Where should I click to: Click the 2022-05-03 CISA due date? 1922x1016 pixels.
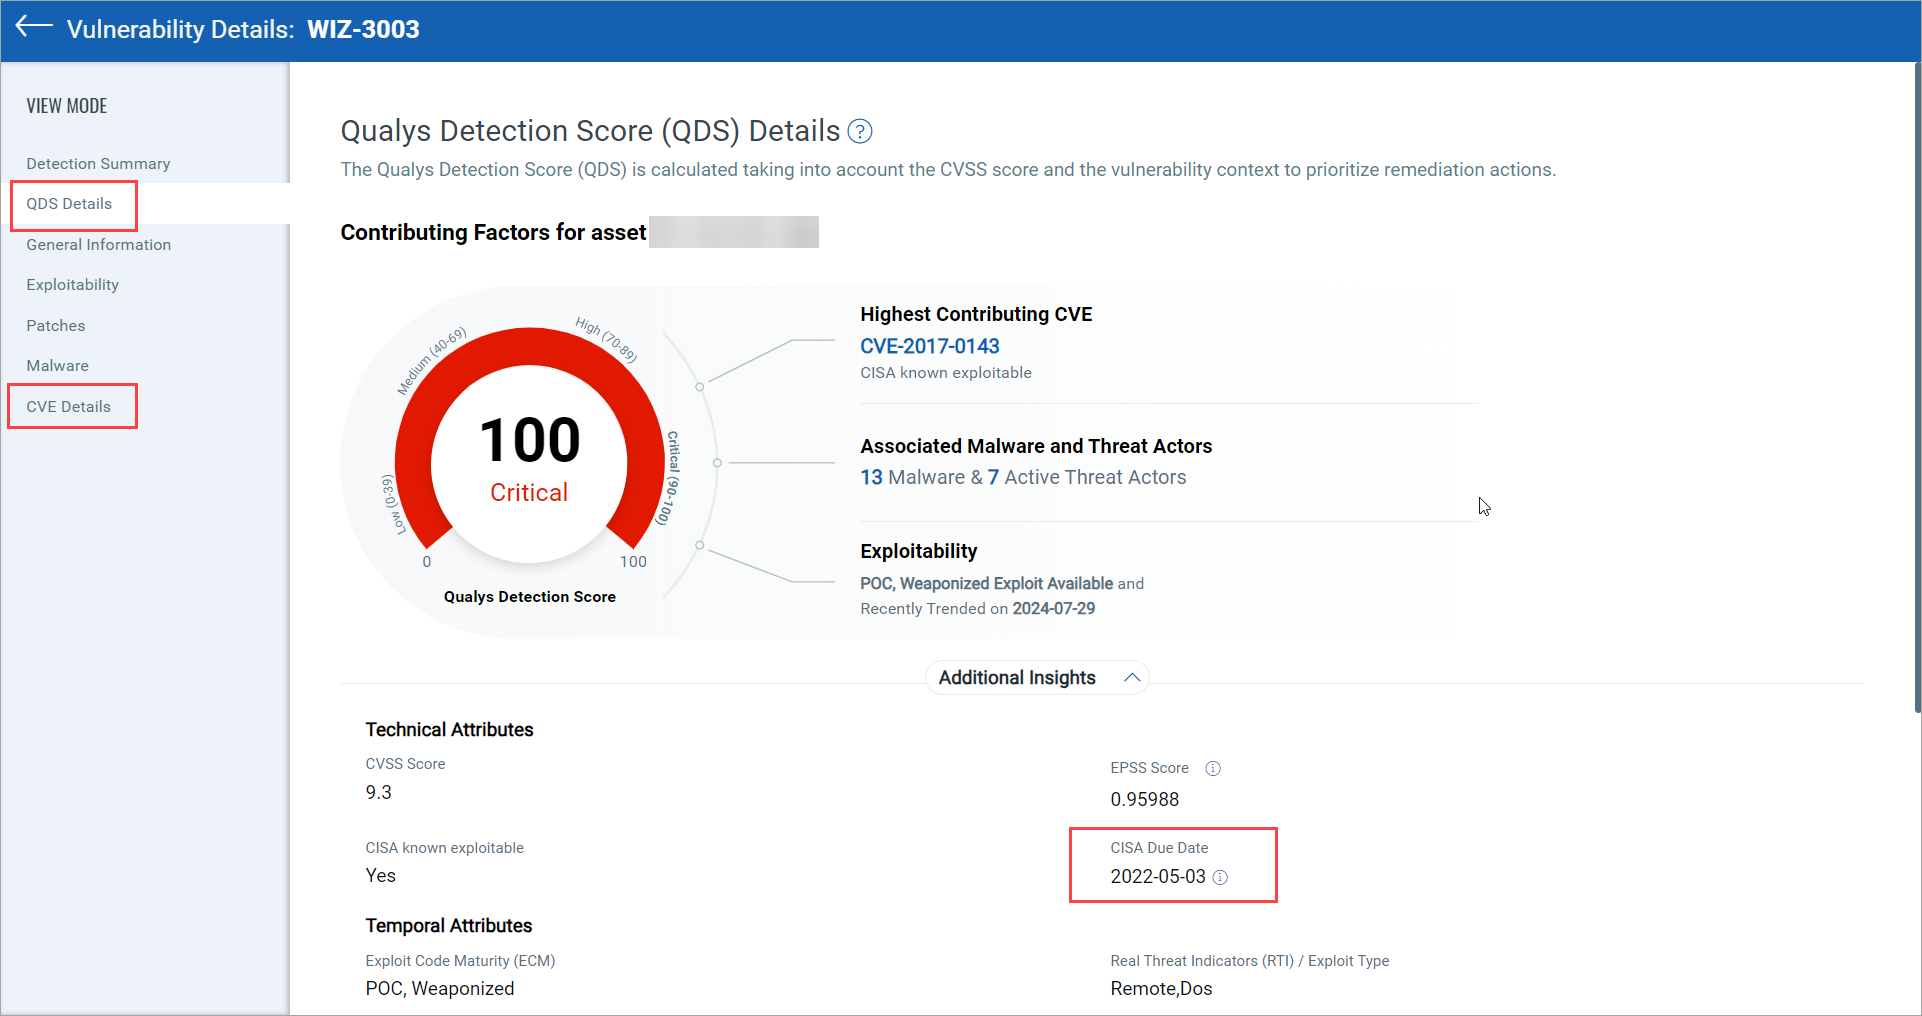tap(1157, 877)
